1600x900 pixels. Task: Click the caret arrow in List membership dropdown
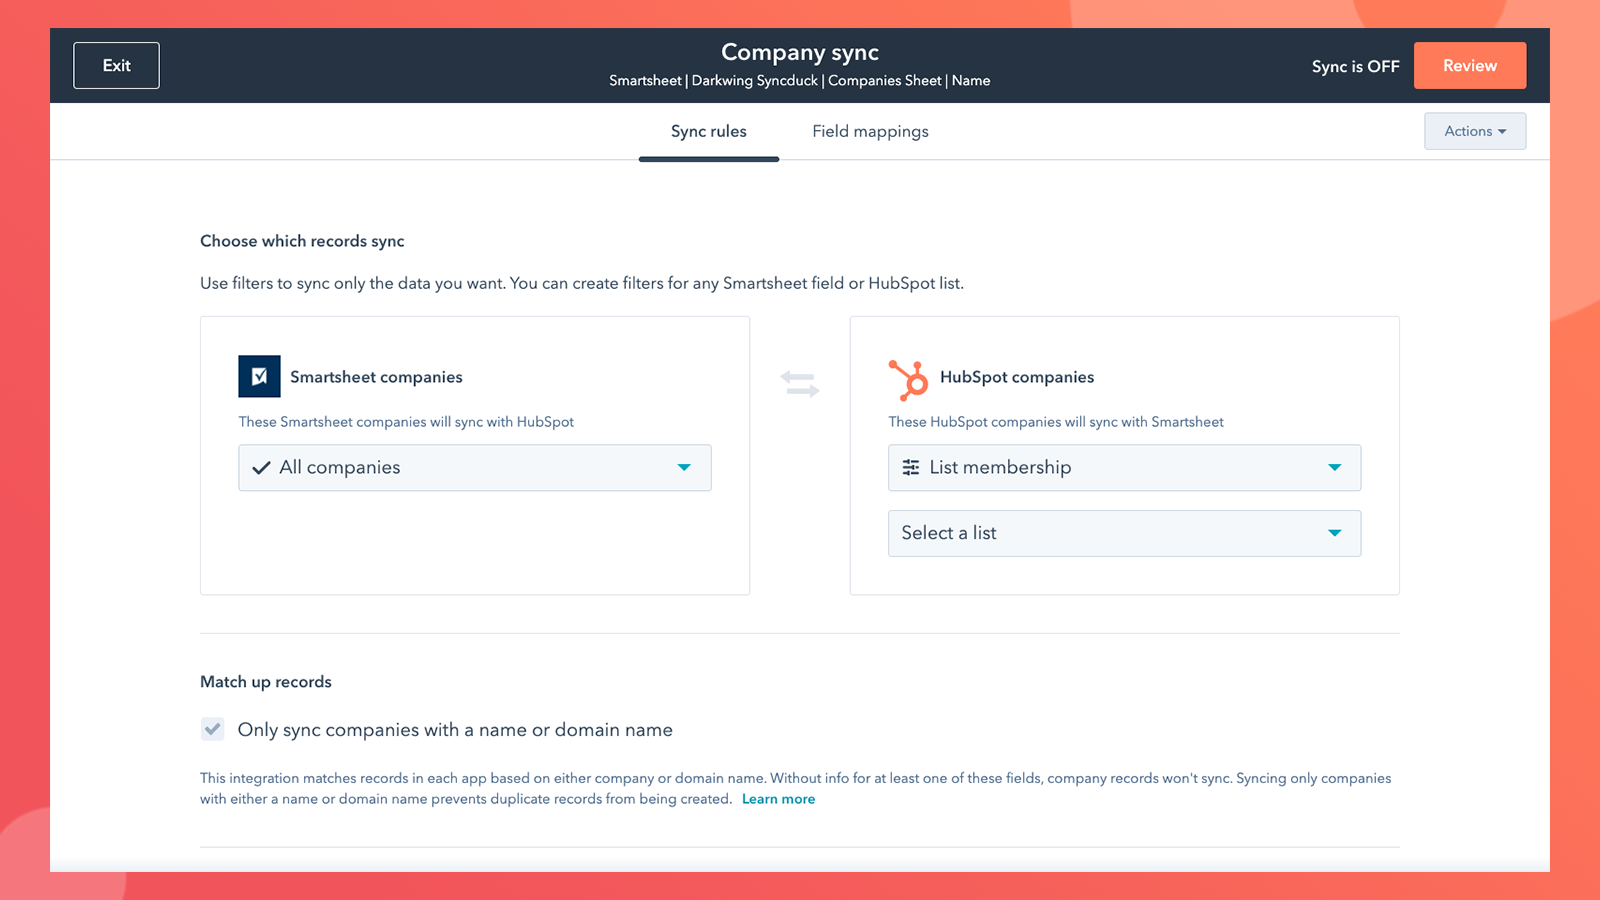point(1334,468)
